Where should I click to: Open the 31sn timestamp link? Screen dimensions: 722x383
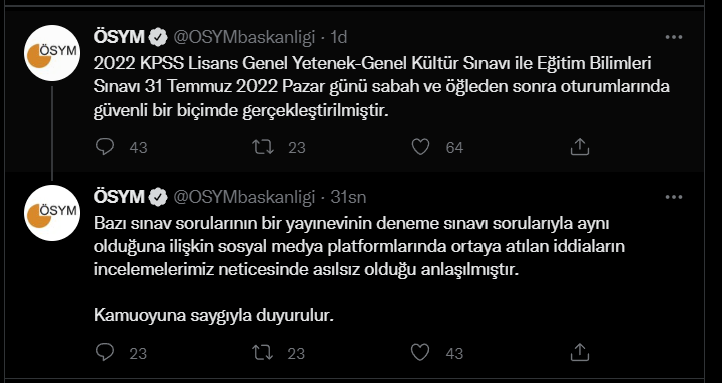(349, 197)
